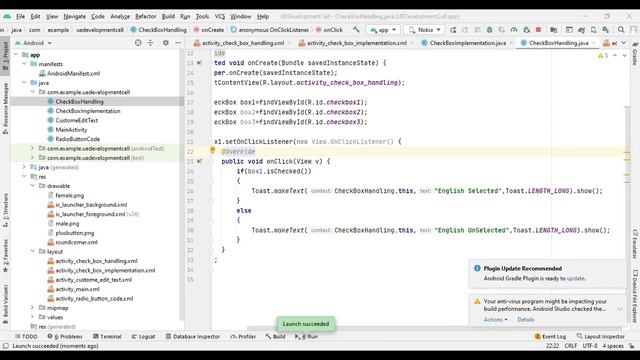
Task: Click the Debug app bug icon
Action: 489,30
